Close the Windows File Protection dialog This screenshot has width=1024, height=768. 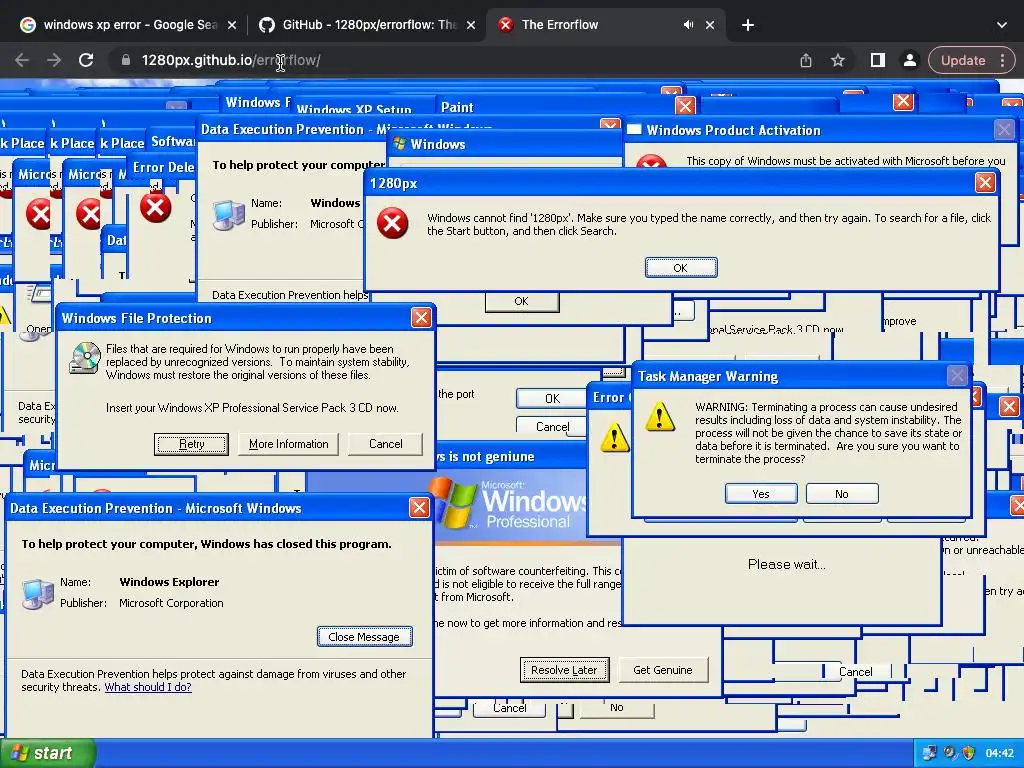pyautogui.click(x=421, y=318)
